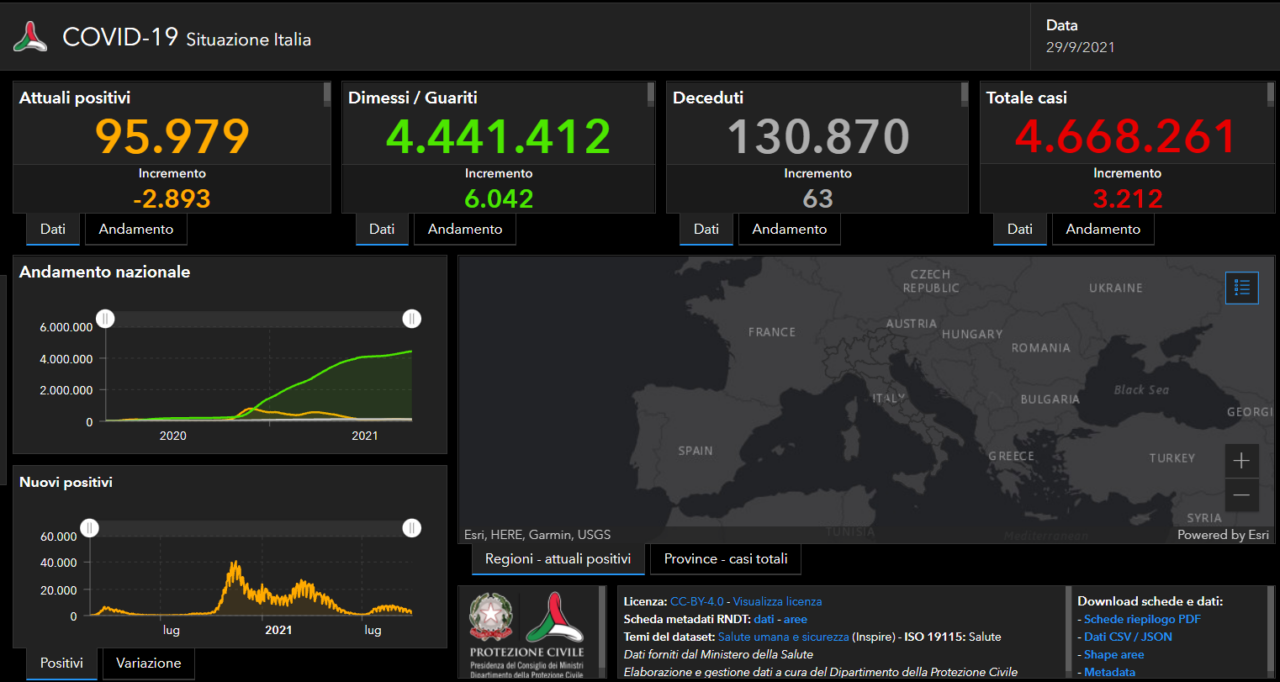Click right range handle of Nuovi positivi chart
1280x682 pixels.
coord(412,528)
